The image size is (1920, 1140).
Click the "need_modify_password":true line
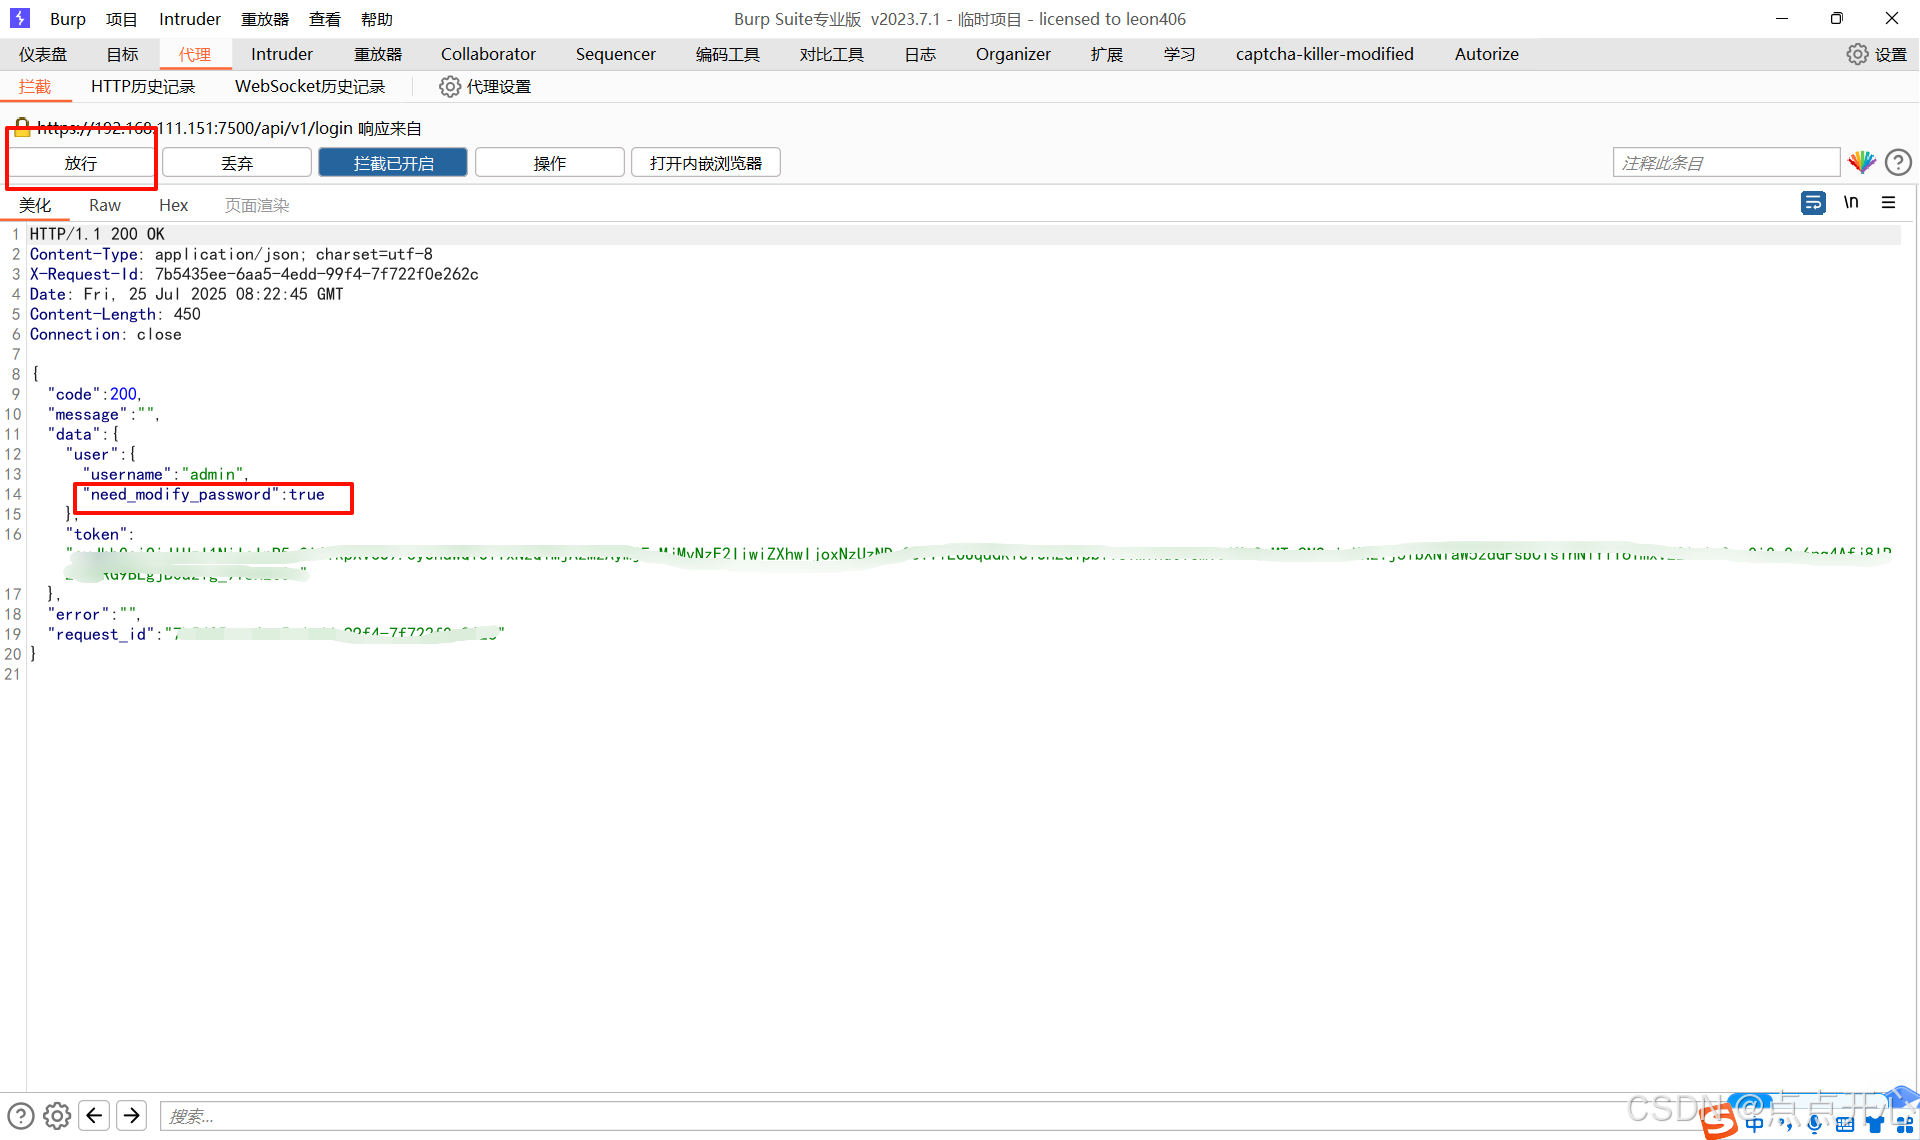[x=204, y=494]
